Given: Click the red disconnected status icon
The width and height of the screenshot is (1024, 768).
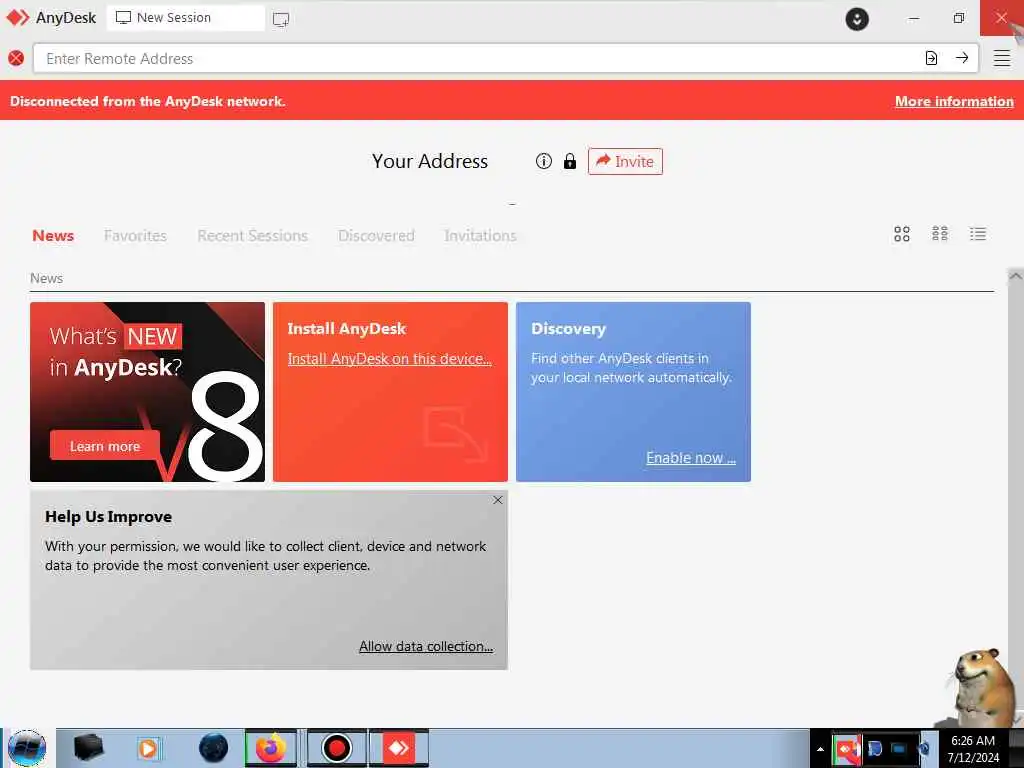Looking at the screenshot, I should (x=16, y=58).
